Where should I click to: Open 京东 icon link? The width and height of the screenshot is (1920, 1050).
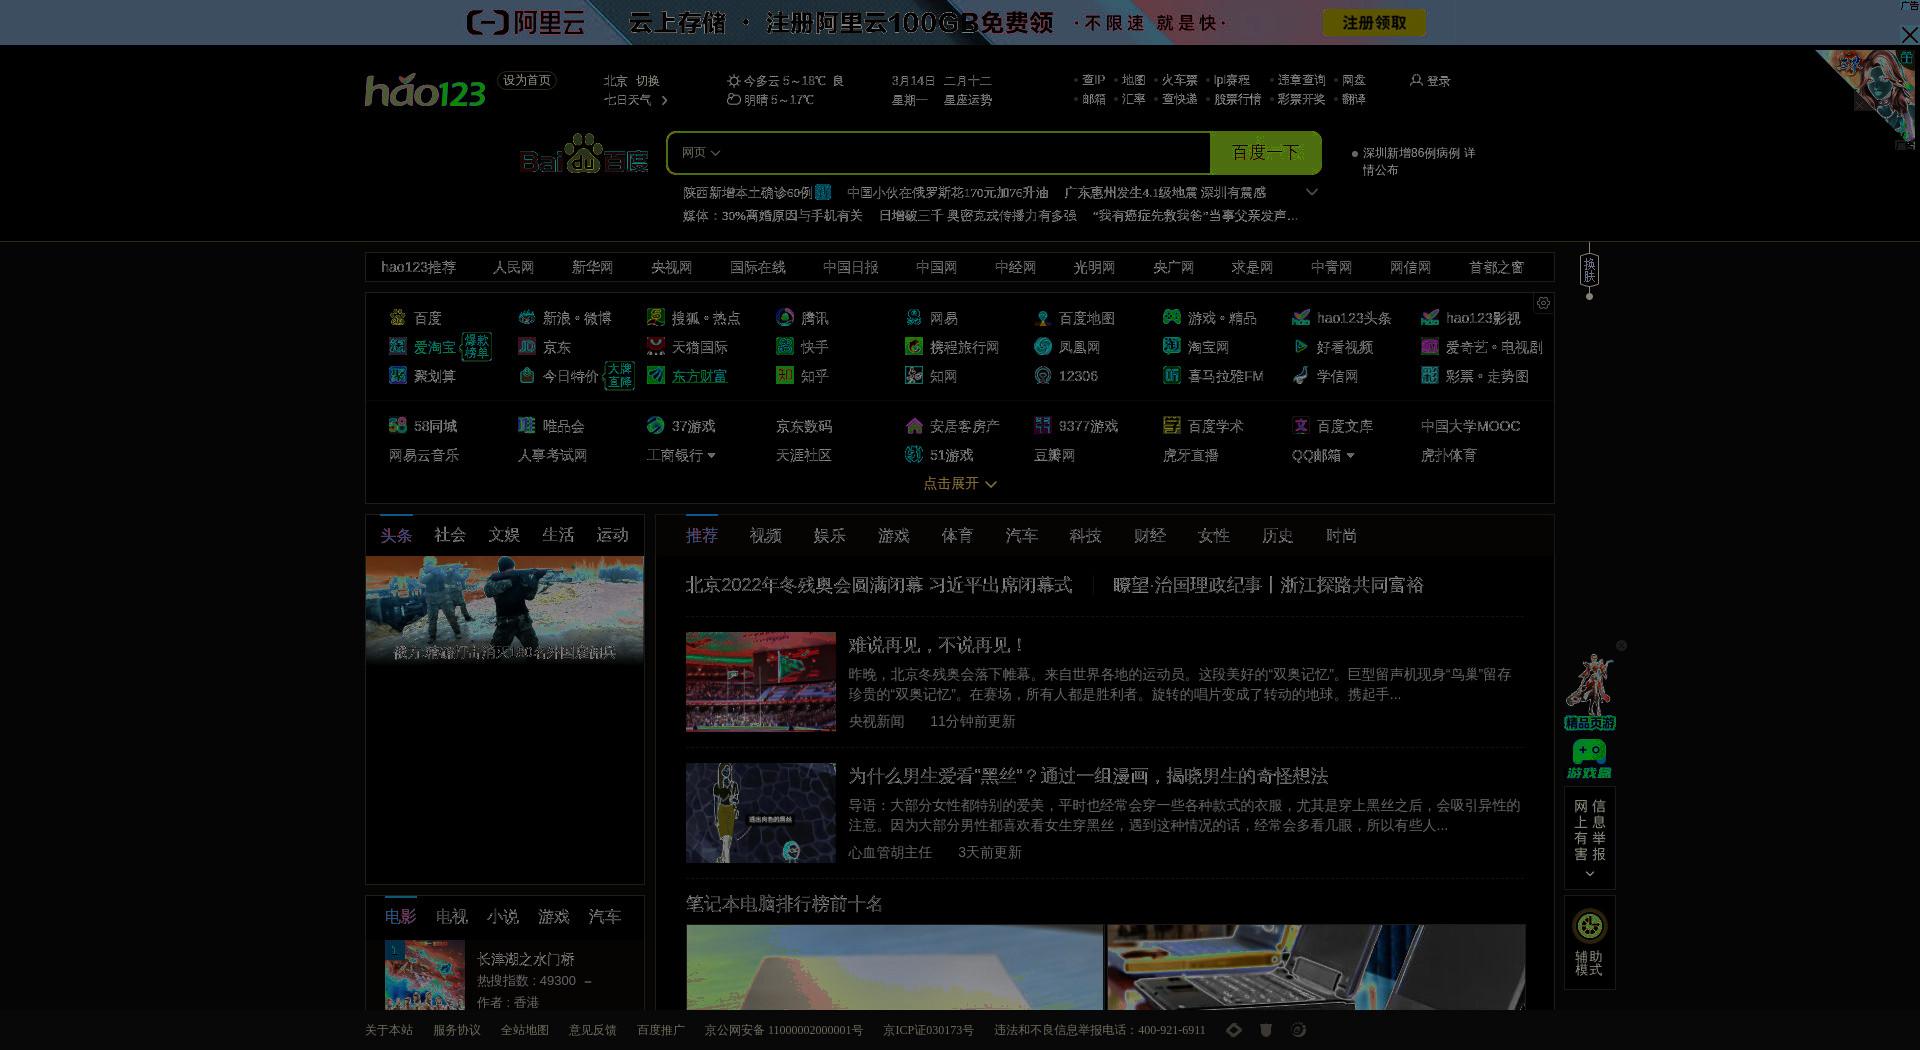point(527,347)
